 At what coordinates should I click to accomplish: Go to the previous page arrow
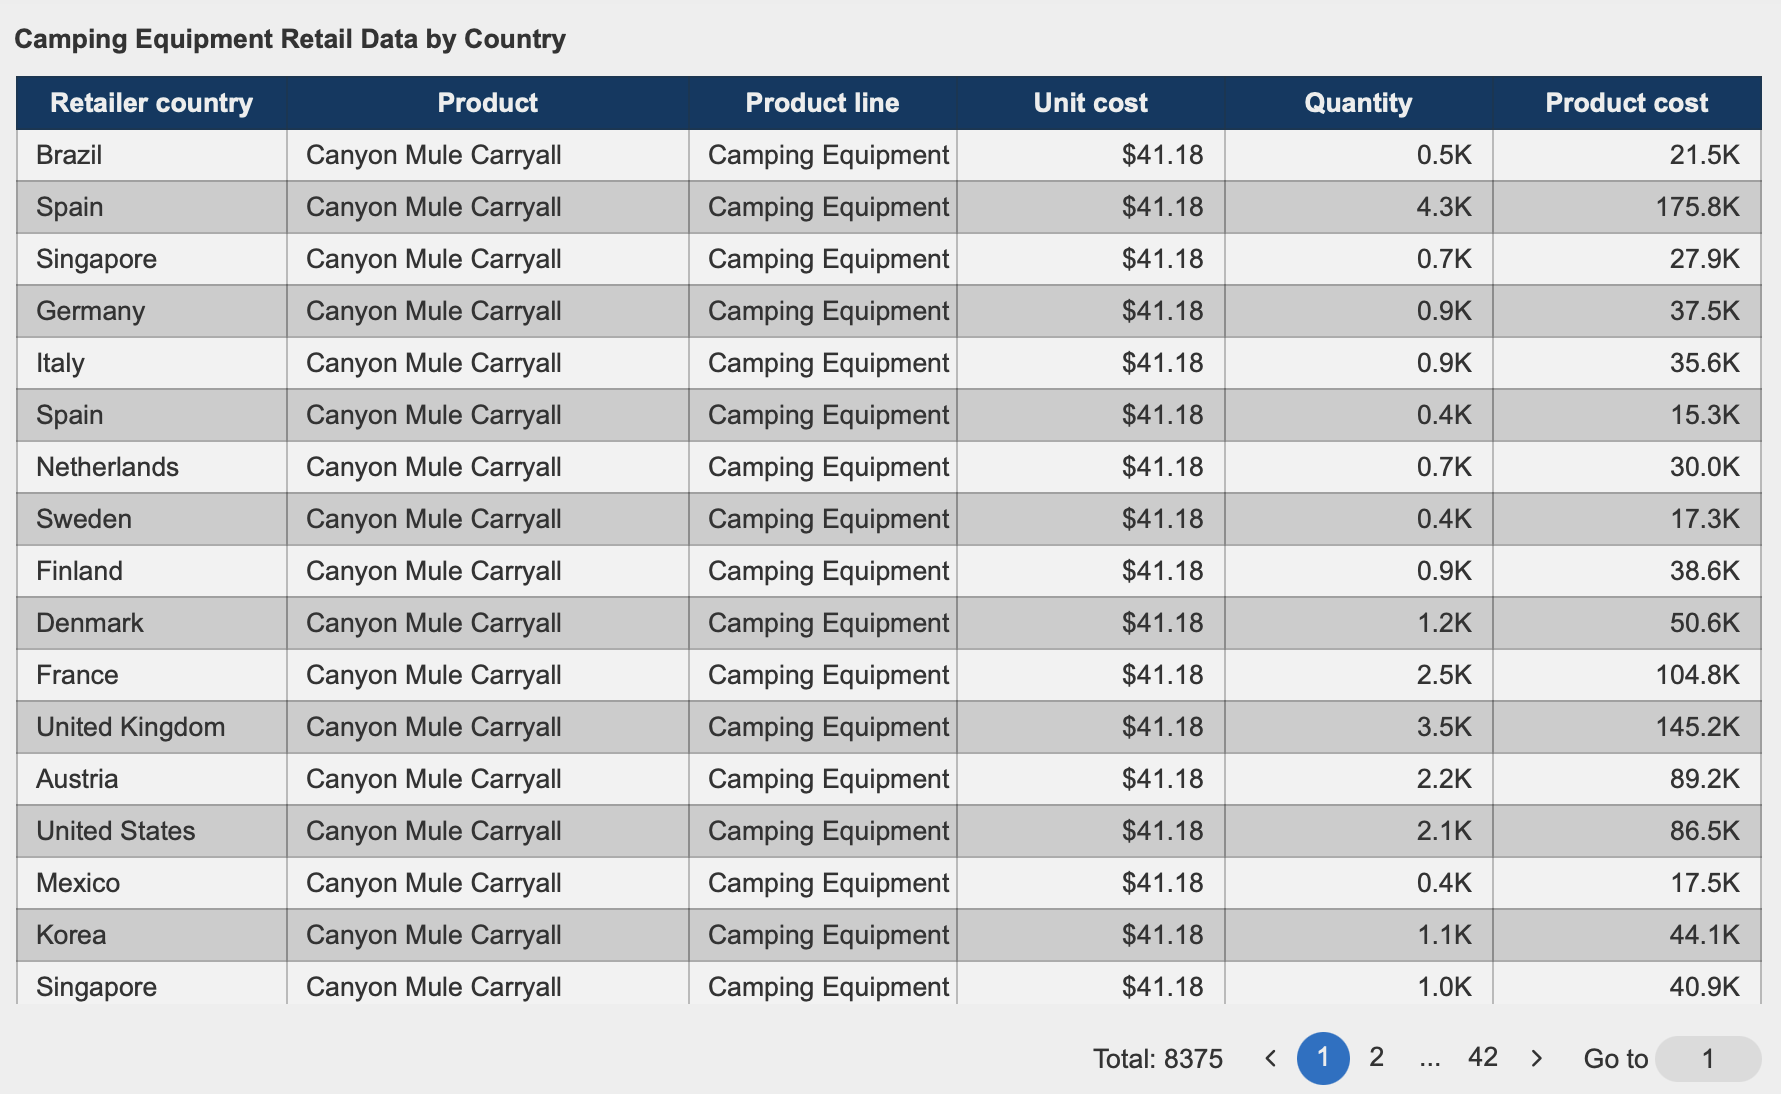click(x=1270, y=1058)
